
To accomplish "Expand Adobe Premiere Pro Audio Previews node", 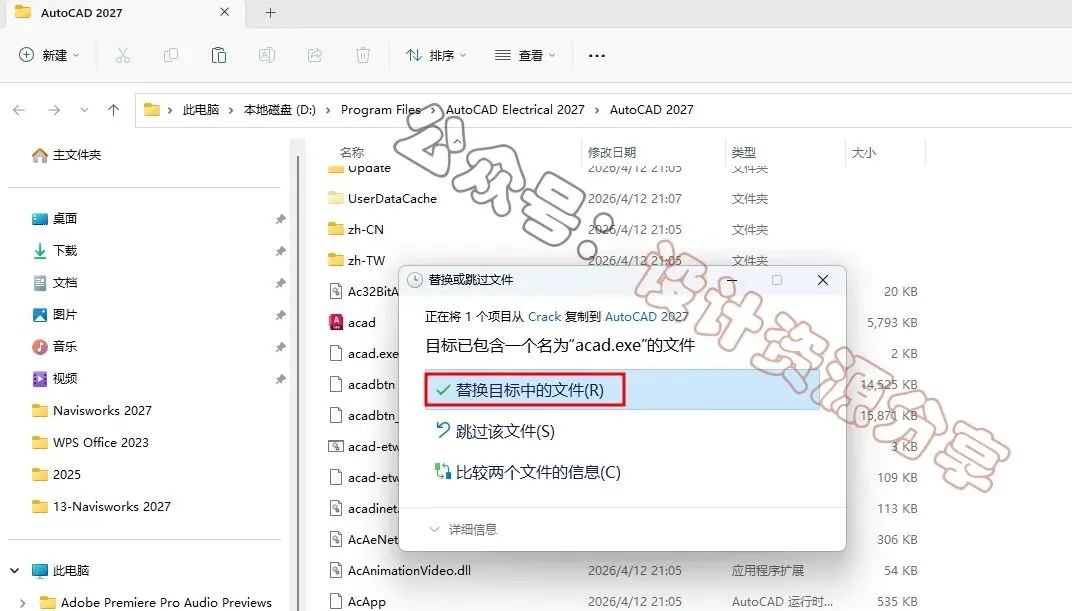I will coord(23,603).
